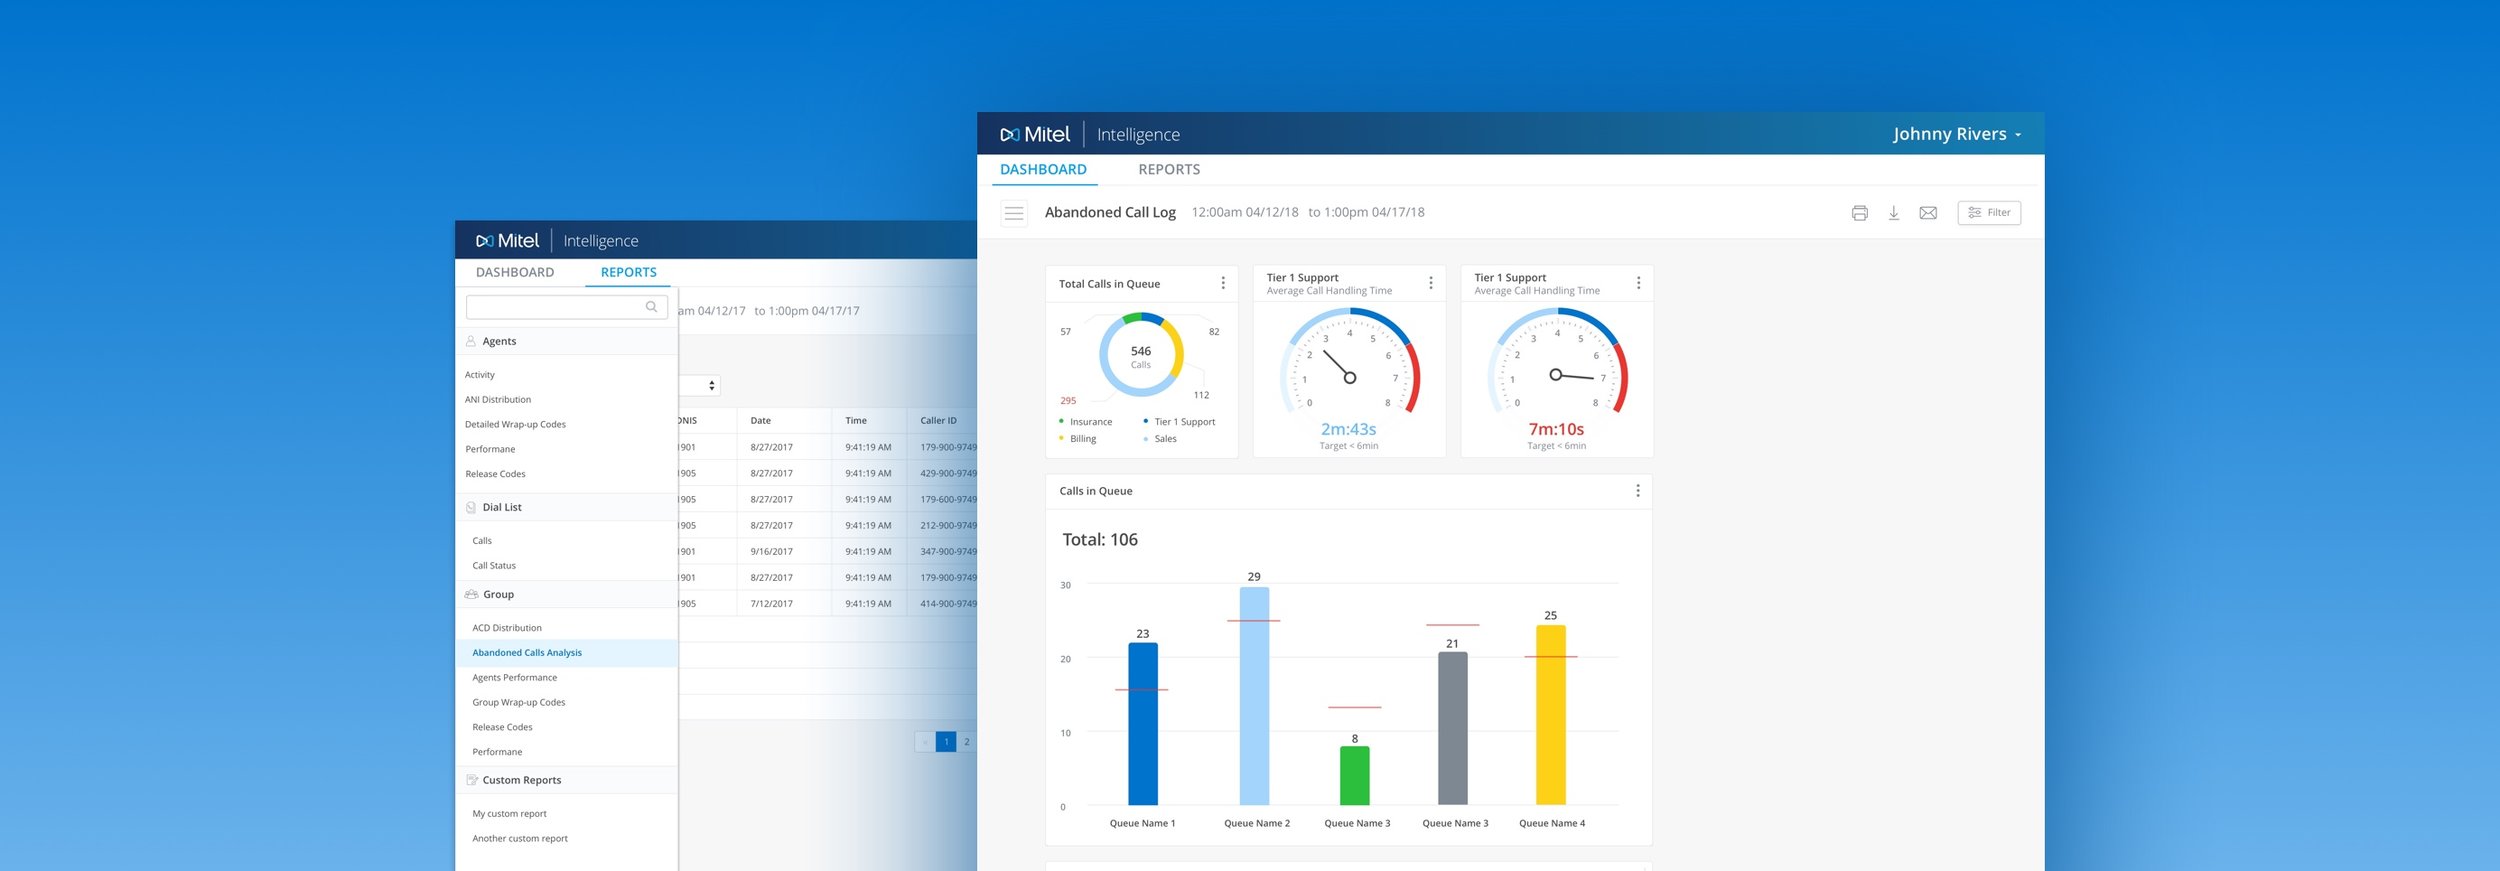Click the email envelope icon

click(1928, 213)
